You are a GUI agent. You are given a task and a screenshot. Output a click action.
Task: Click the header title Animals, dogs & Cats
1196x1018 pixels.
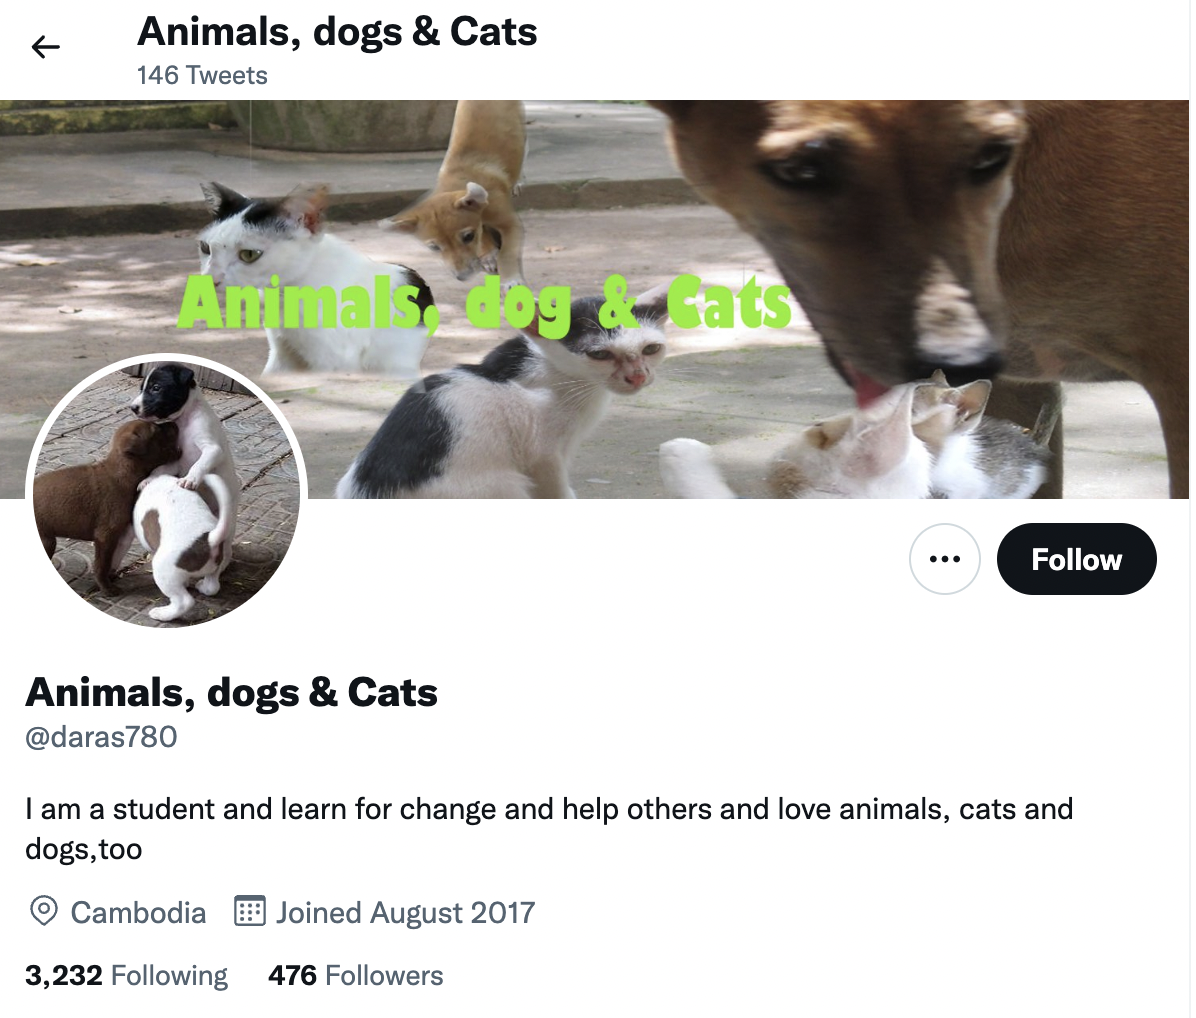point(337,32)
